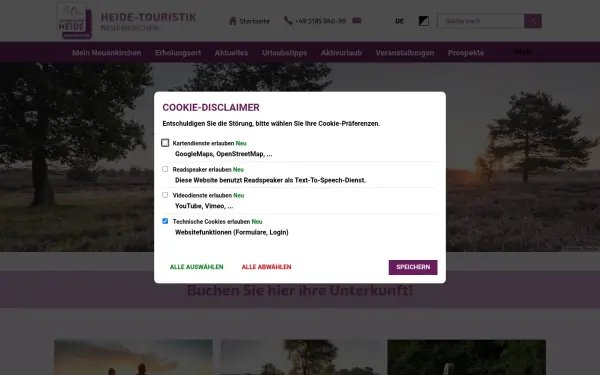Toggle the high-contrast mode icon

click(x=424, y=21)
